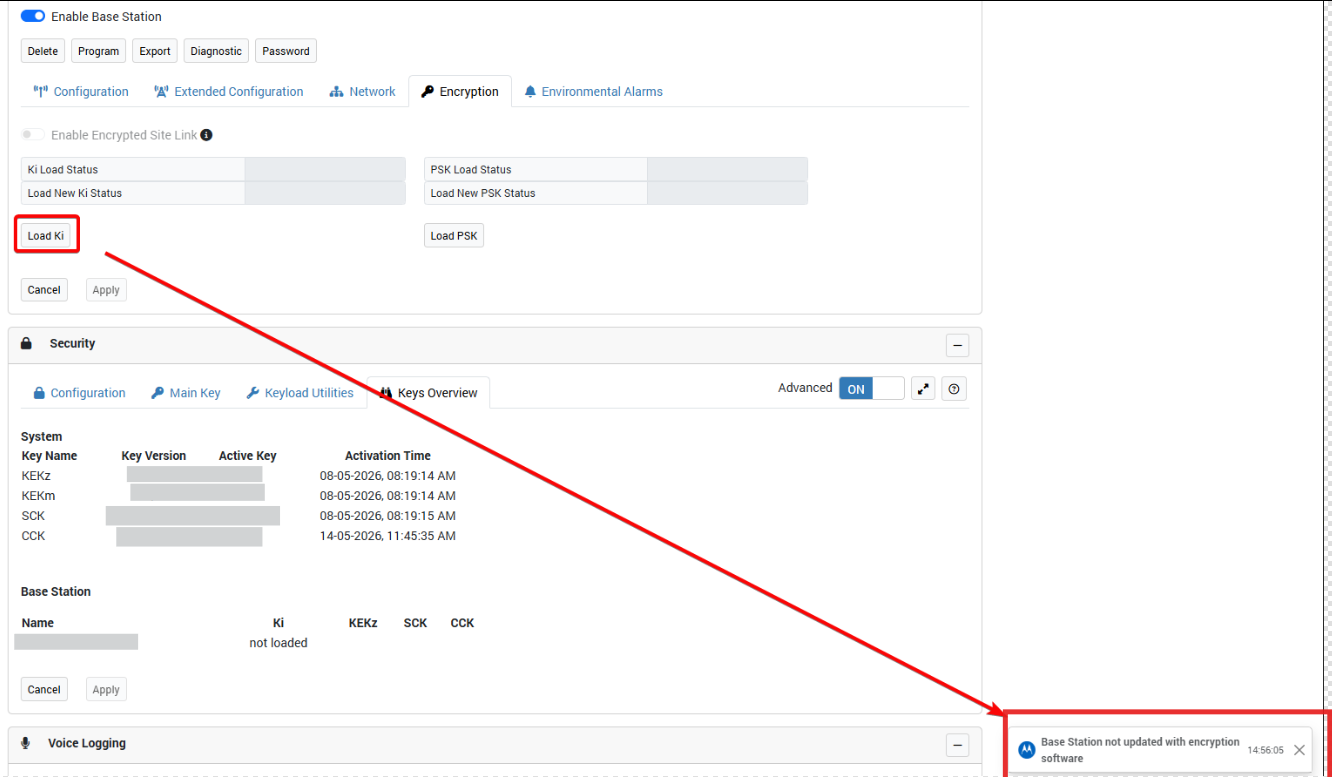Image resolution: width=1332 pixels, height=777 pixels.
Task: Click the Load Ki button
Action: [x=46, y=236]
